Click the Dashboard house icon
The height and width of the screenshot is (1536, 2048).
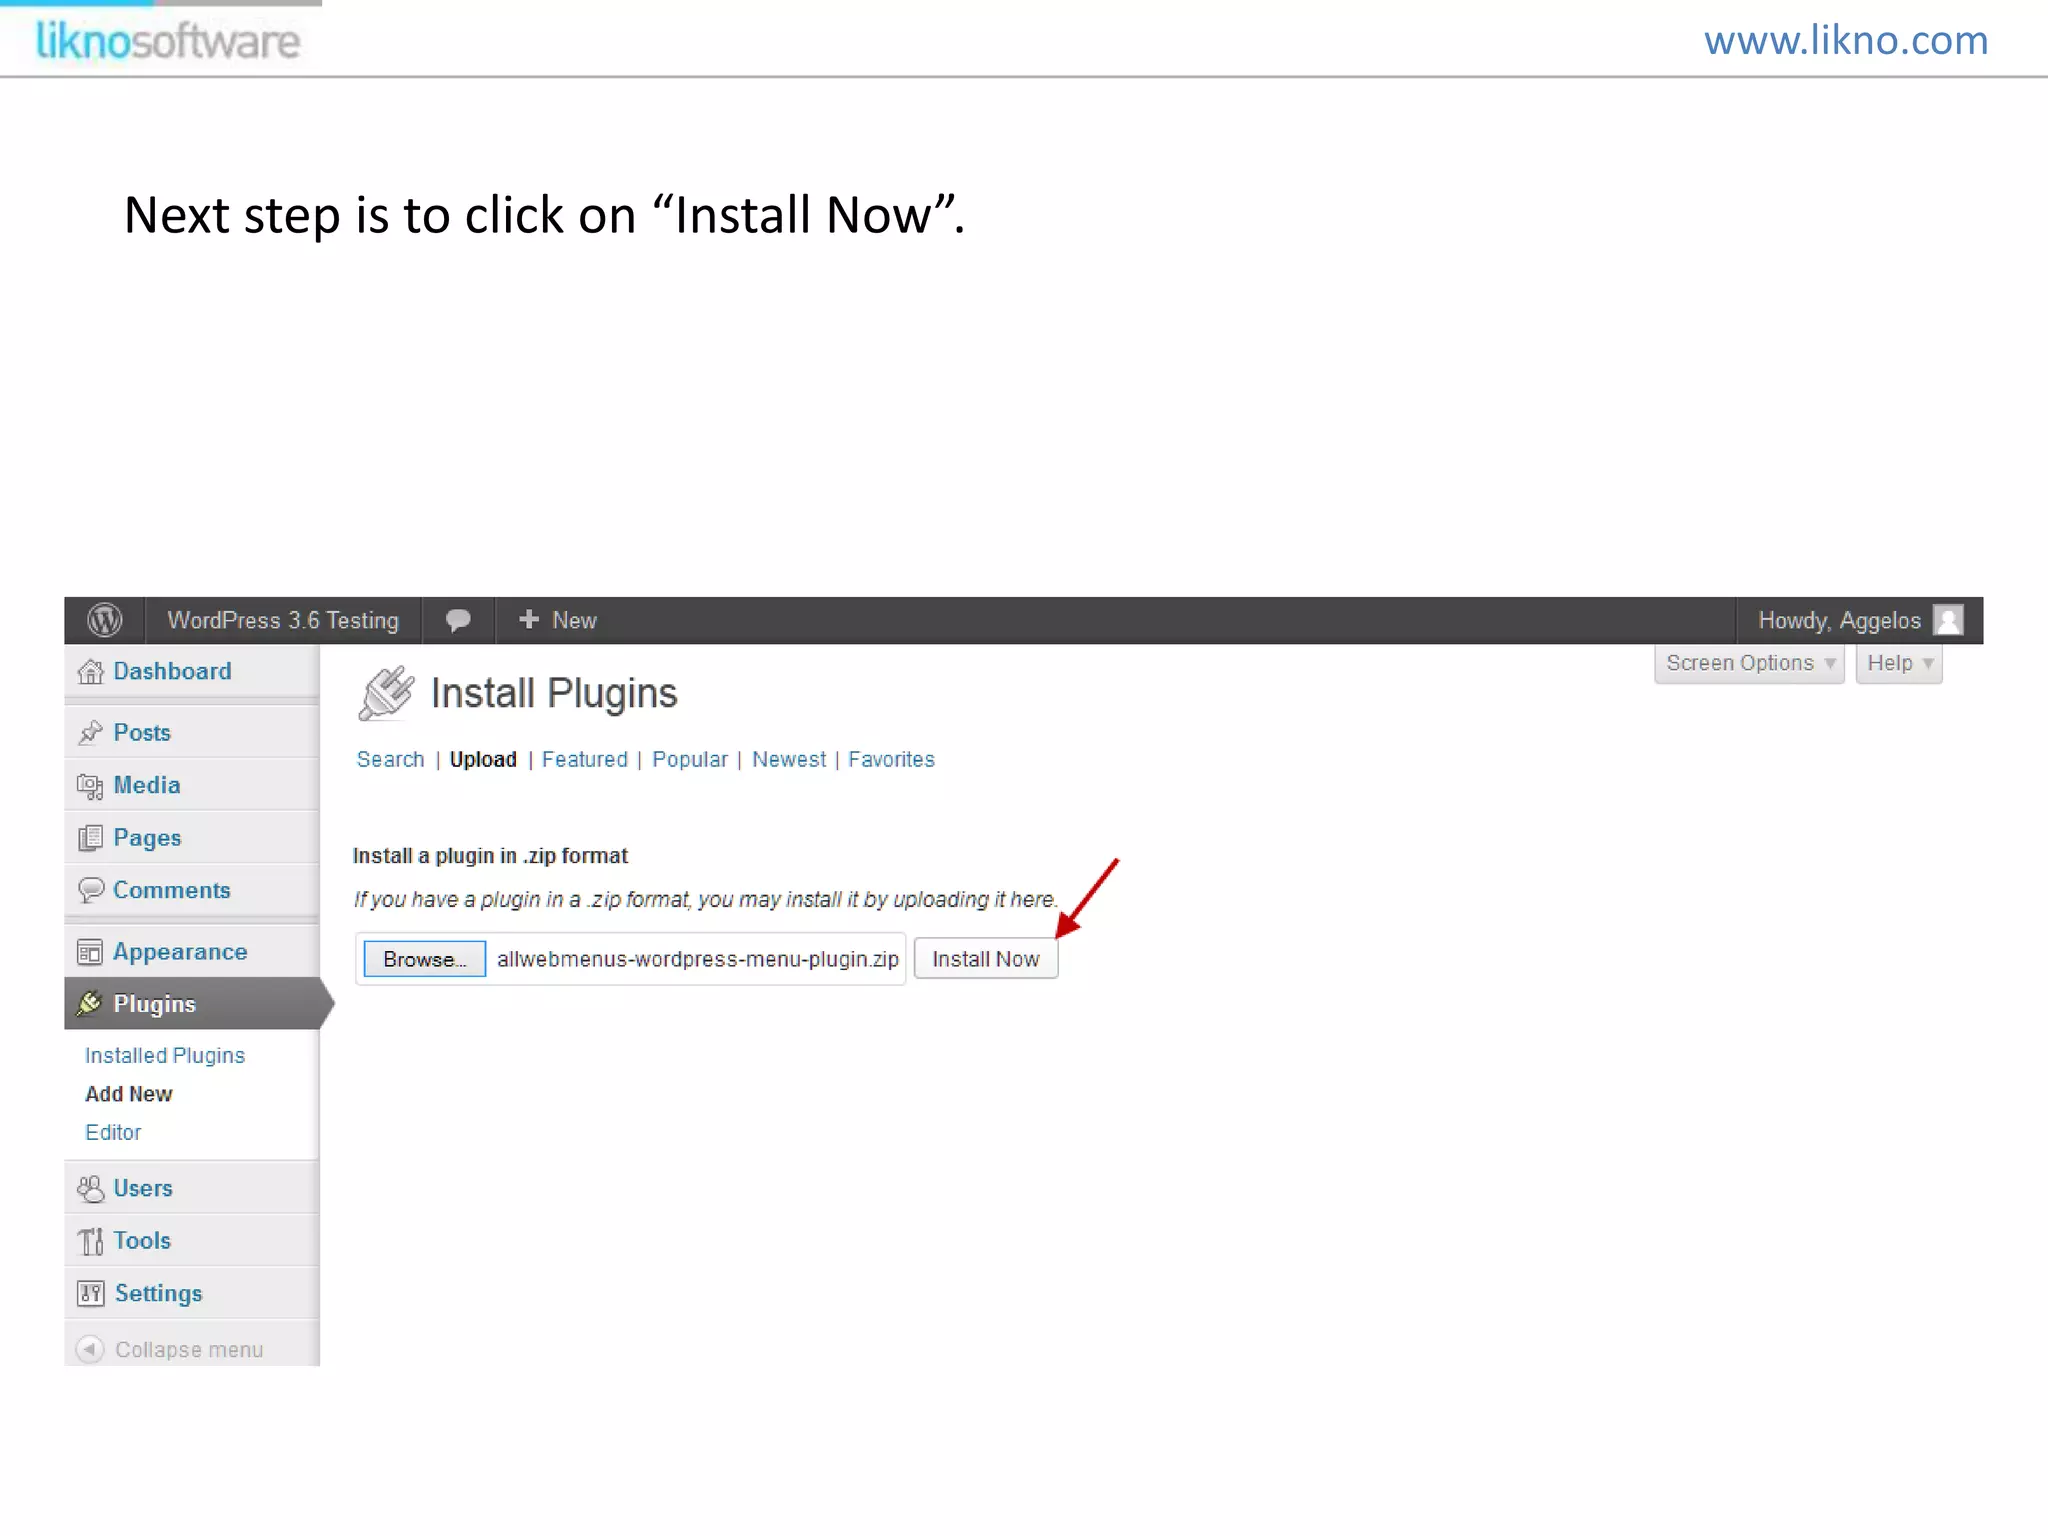point(90,672)
